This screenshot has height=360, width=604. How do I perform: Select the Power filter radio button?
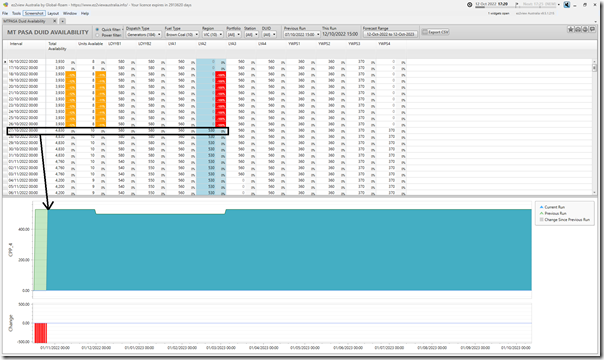(97, 35)
